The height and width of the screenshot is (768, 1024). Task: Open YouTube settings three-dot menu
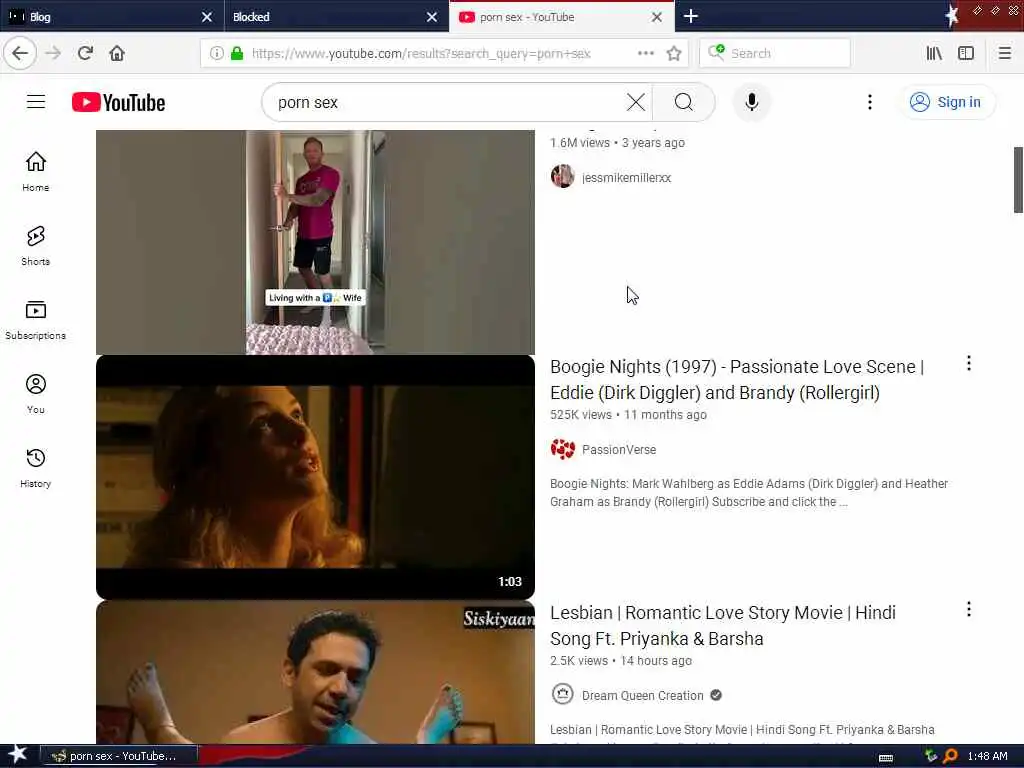[x=869, y=102]
